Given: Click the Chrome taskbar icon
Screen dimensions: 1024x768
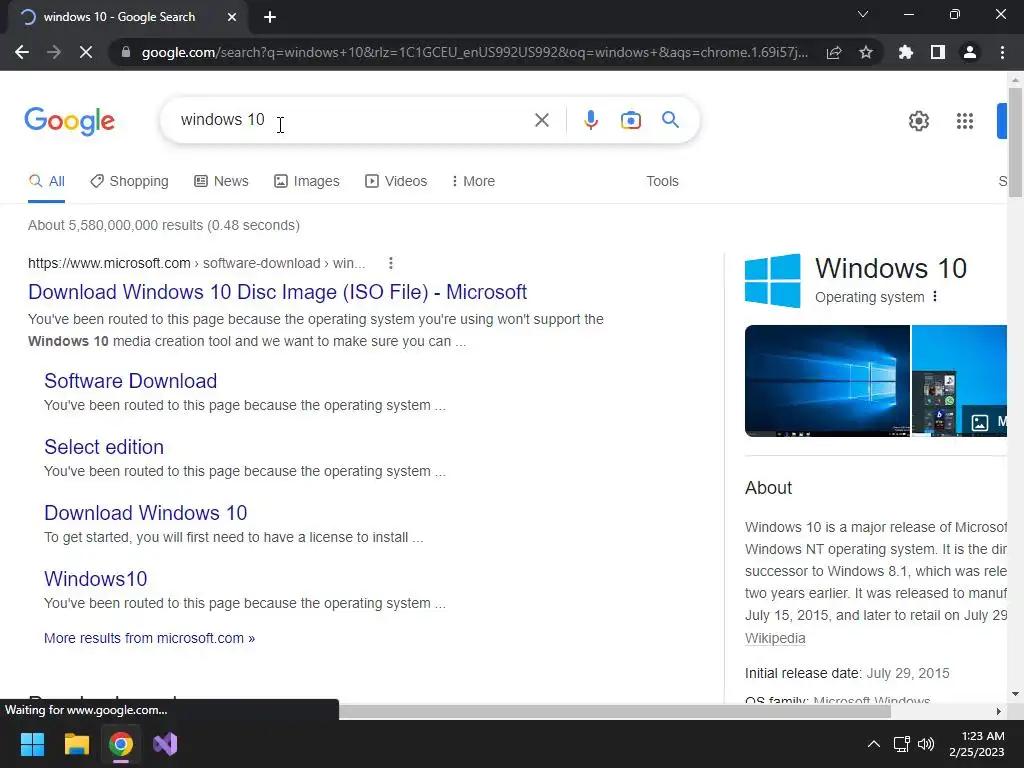Looking at the screenshot, I should pos(121,744).
